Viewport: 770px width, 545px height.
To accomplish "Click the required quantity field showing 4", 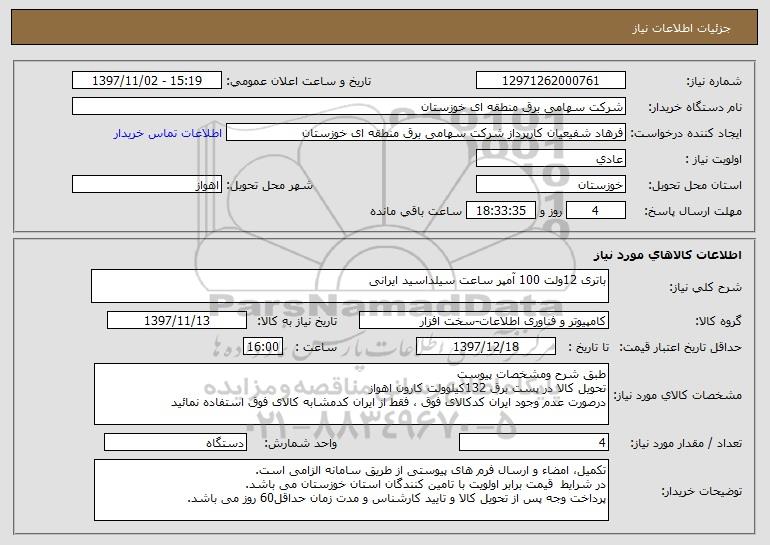I will pos(534,443).
